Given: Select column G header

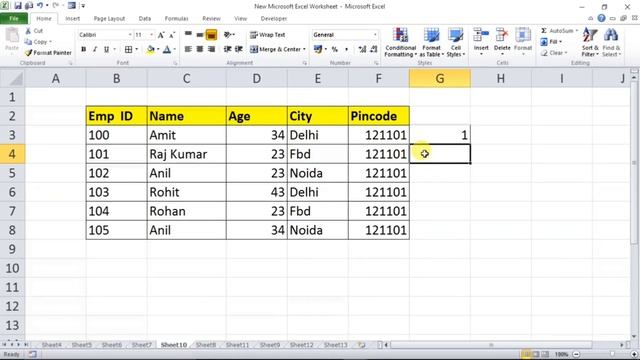Looking at the screenshot, I should (440, 78).
